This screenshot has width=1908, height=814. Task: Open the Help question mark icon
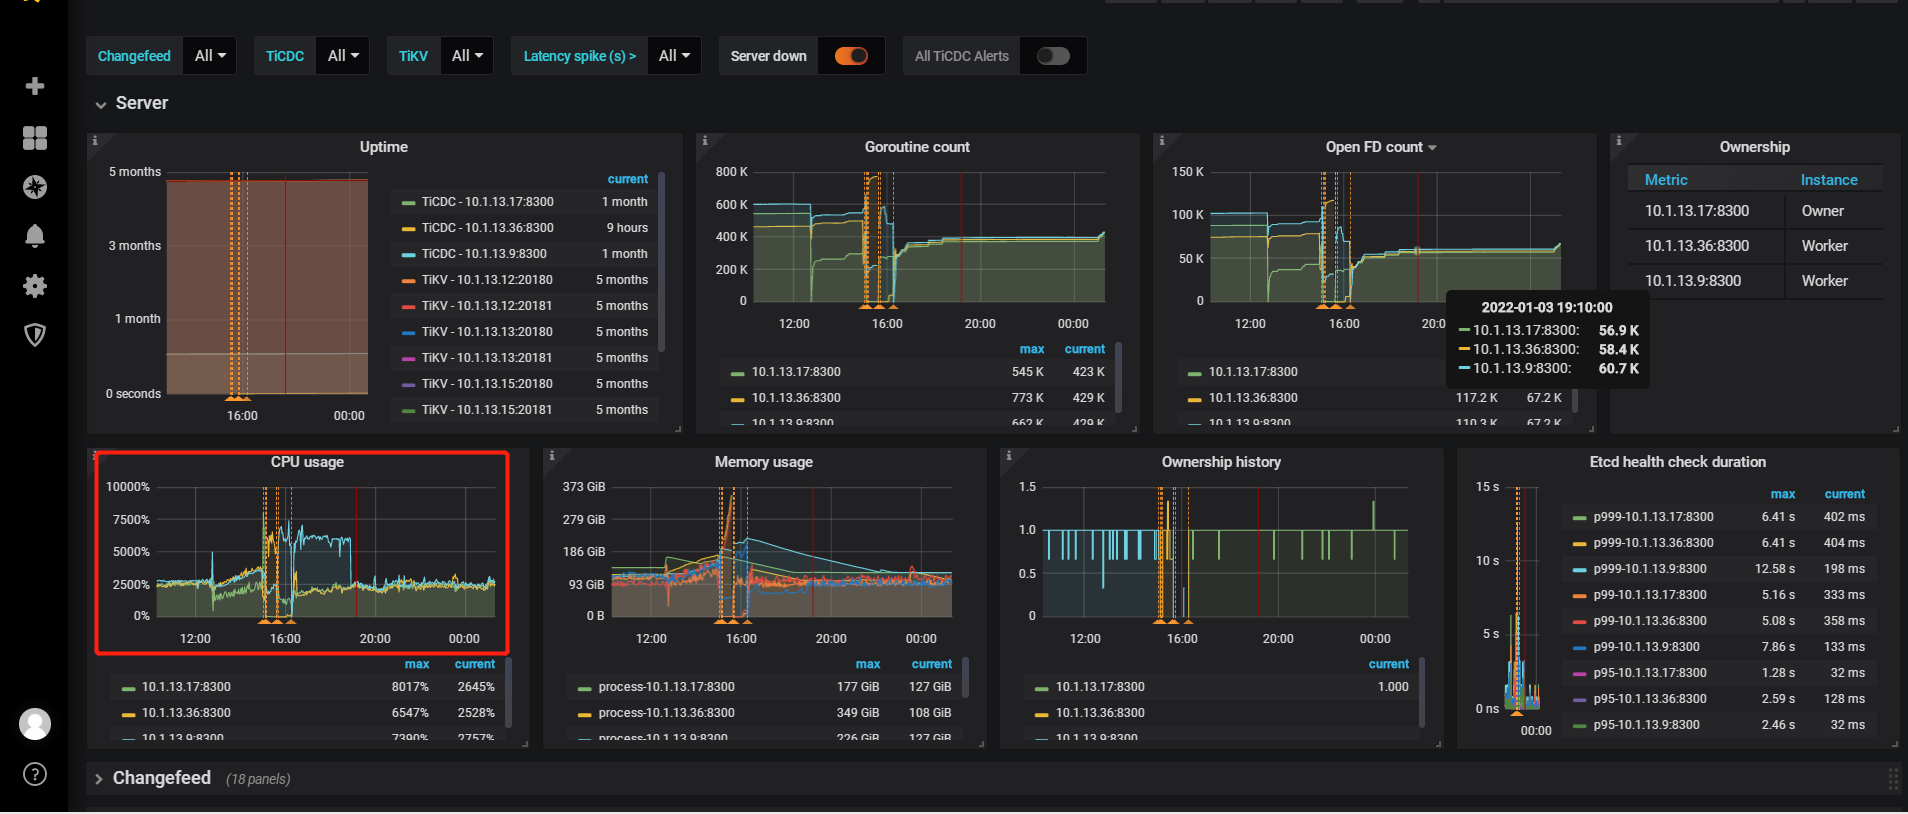point(35,774)
